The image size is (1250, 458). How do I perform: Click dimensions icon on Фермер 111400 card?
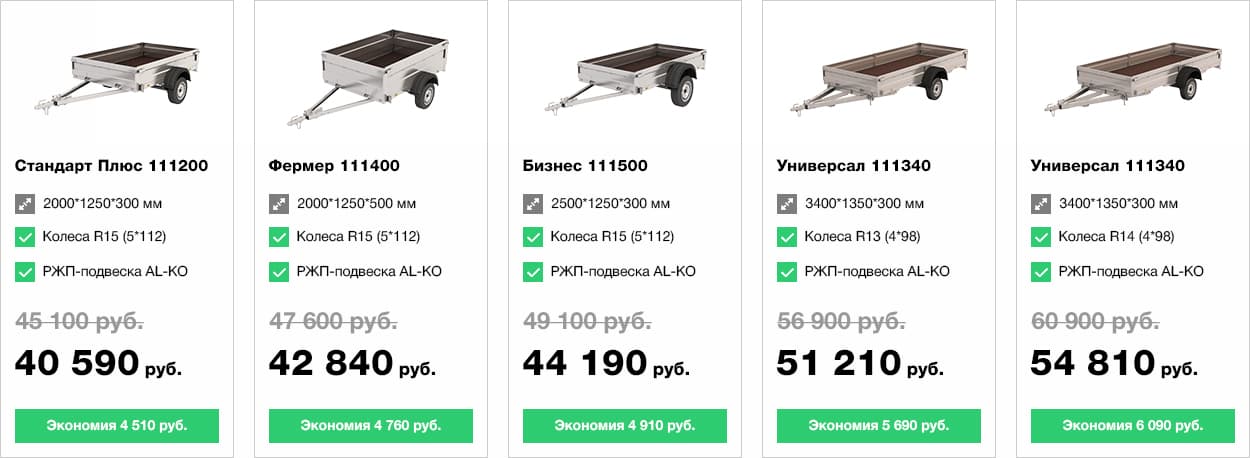[x=279, y=204]
